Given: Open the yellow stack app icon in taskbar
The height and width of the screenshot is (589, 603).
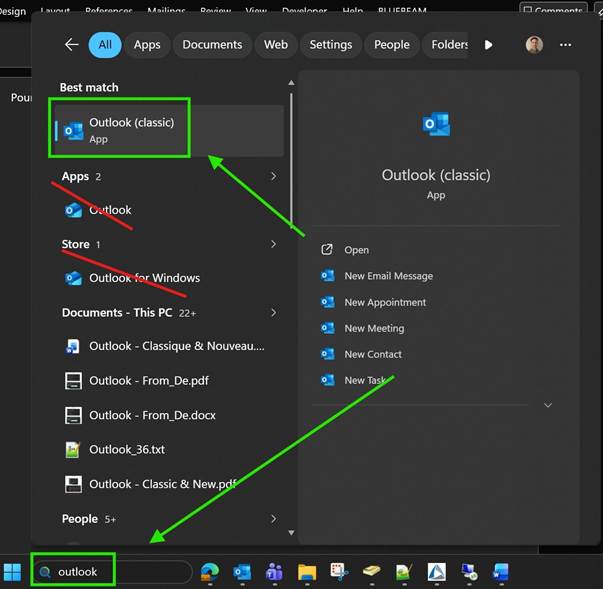Looking at the screenshot, I should 371,572.
